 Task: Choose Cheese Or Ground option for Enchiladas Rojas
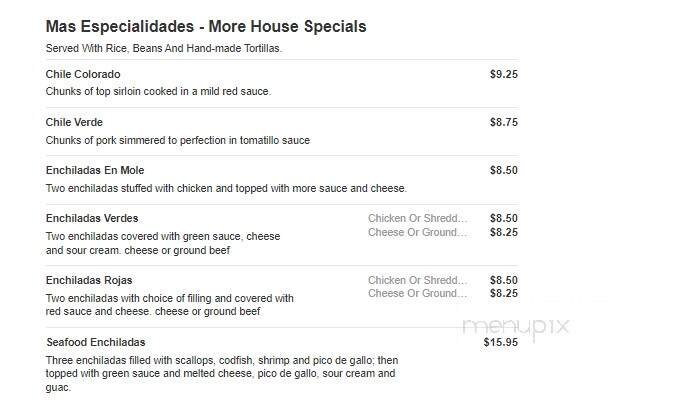pyautogui.click(x=417, y=294)
